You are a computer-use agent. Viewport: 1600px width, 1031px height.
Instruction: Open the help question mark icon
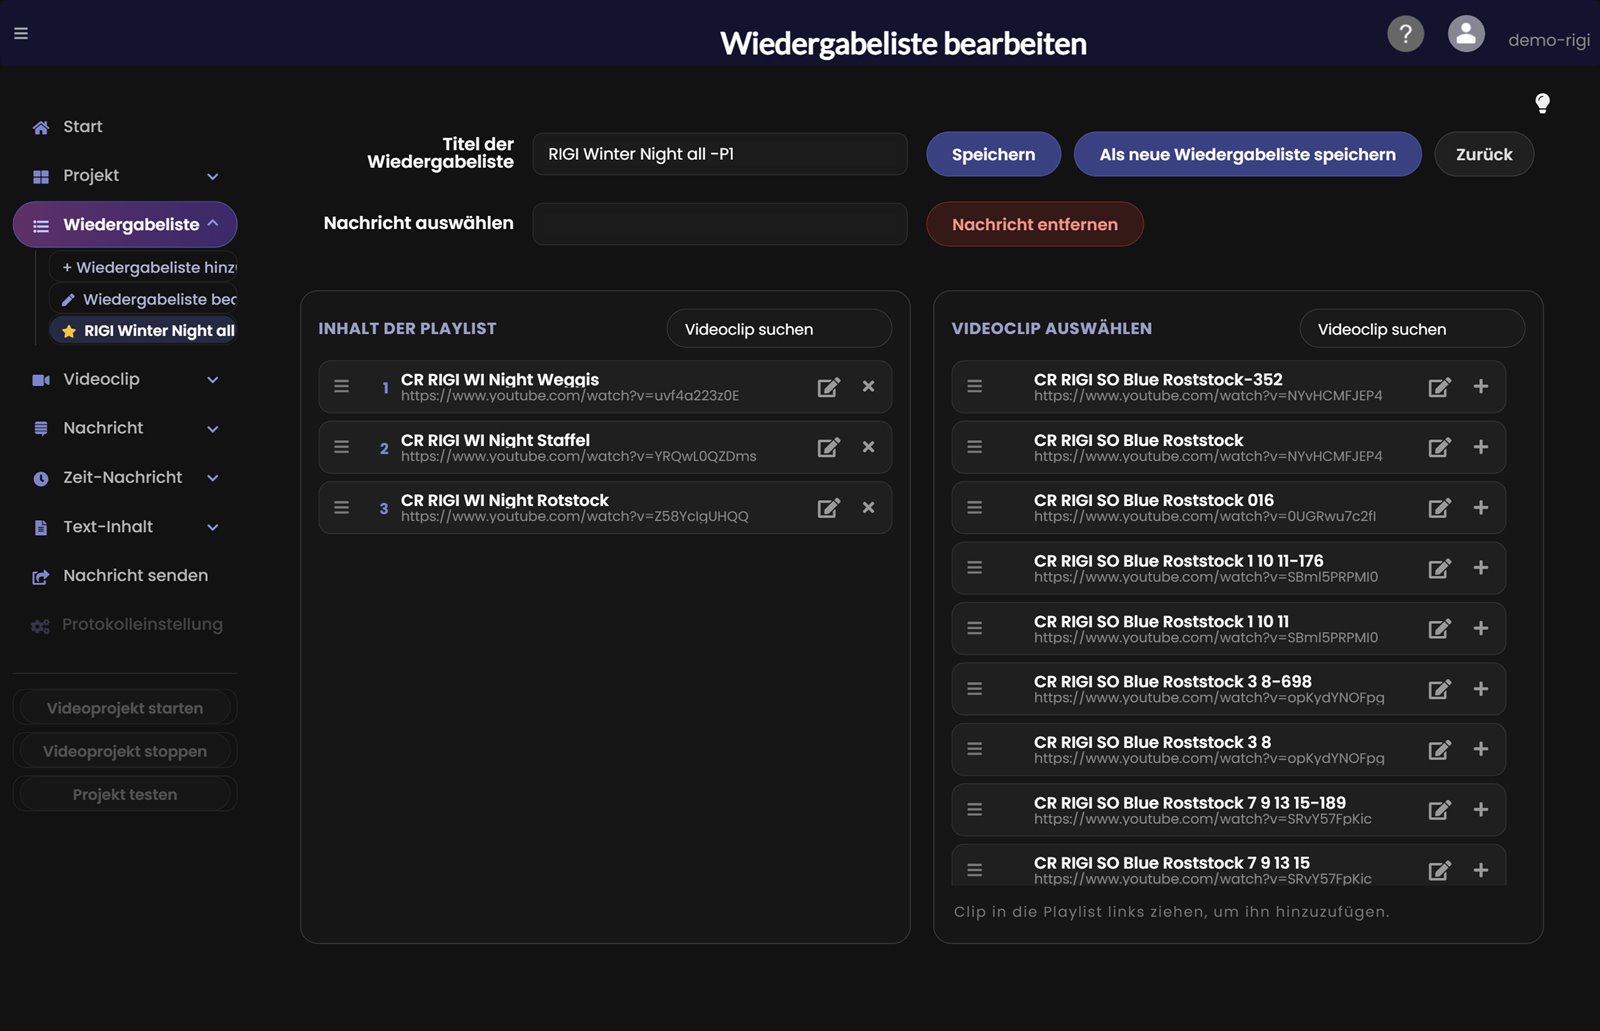coord(1405,34)
